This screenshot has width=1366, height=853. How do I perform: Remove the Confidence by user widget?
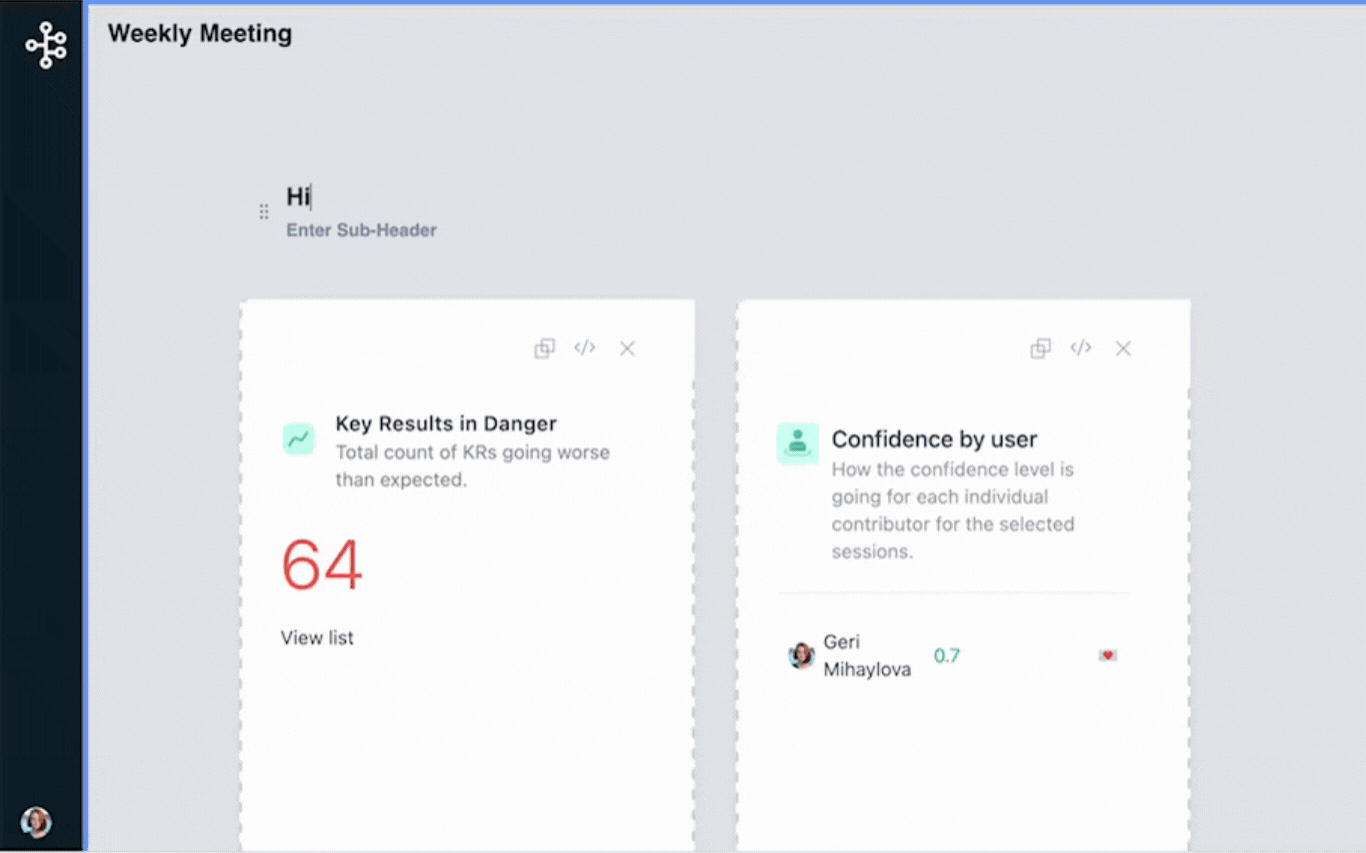(x=1123, y=348)
